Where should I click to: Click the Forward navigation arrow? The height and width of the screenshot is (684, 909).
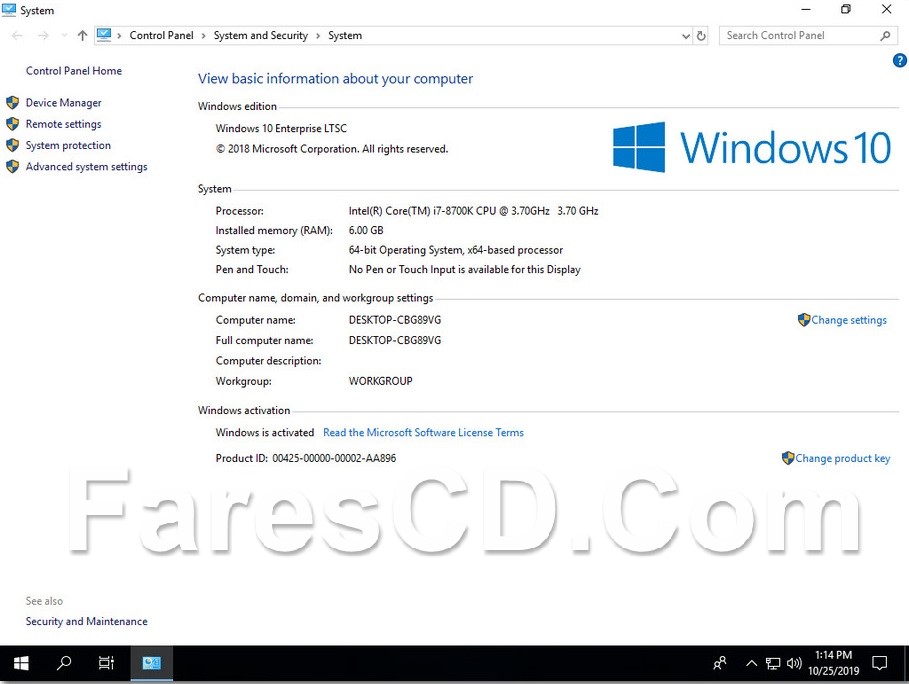pyautogui.click(x=43, y=36)
